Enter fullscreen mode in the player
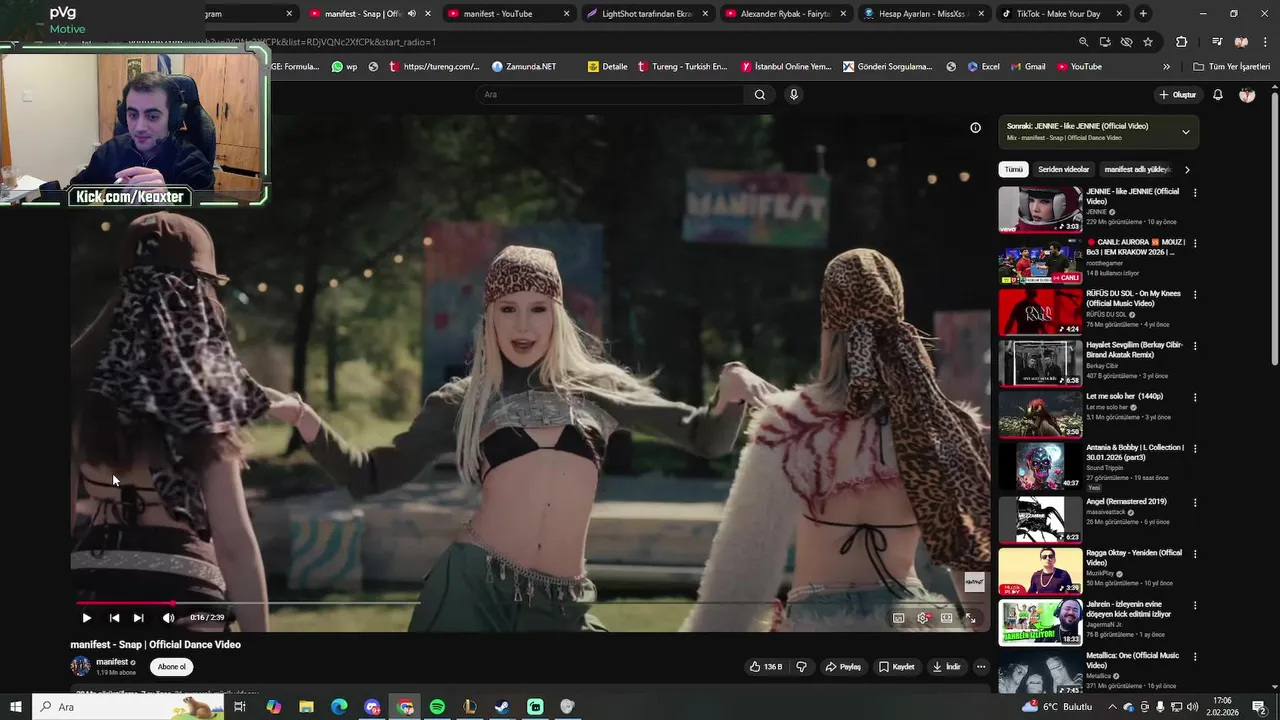Screen dimensions: 1280x720 tap(970, 618)
